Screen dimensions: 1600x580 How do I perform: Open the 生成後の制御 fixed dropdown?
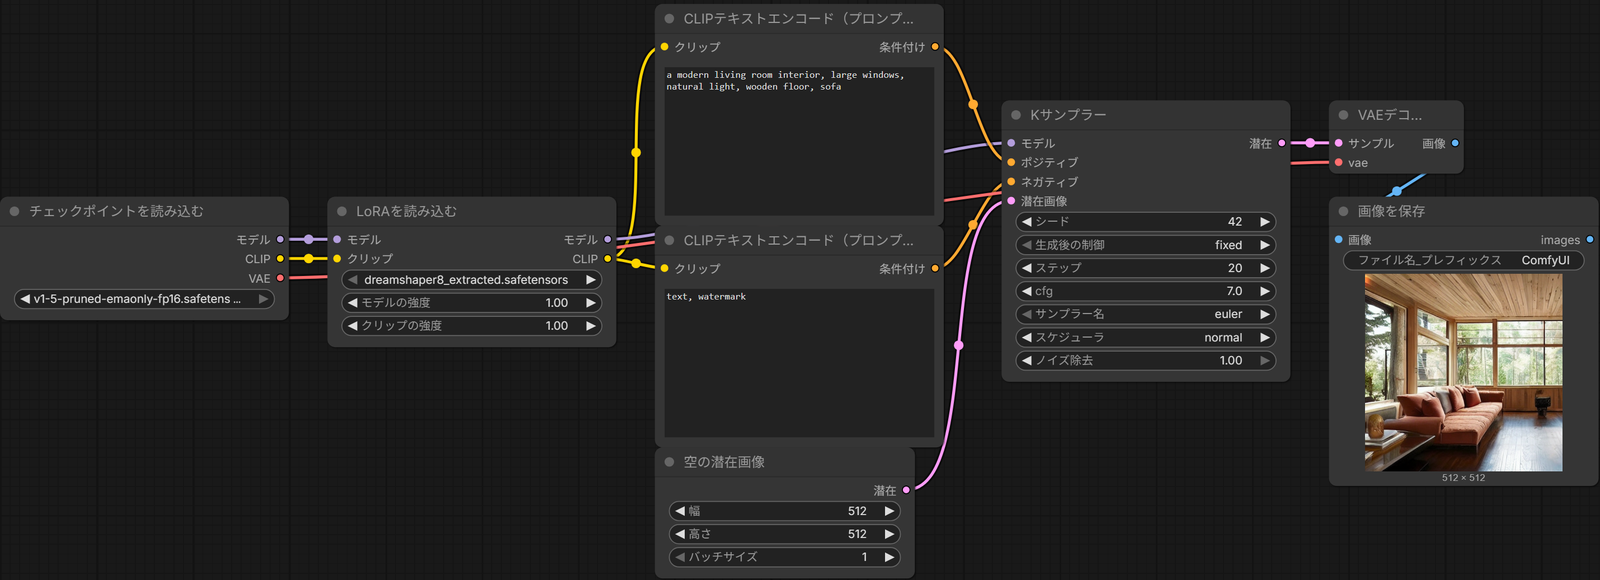[1146, 245]
